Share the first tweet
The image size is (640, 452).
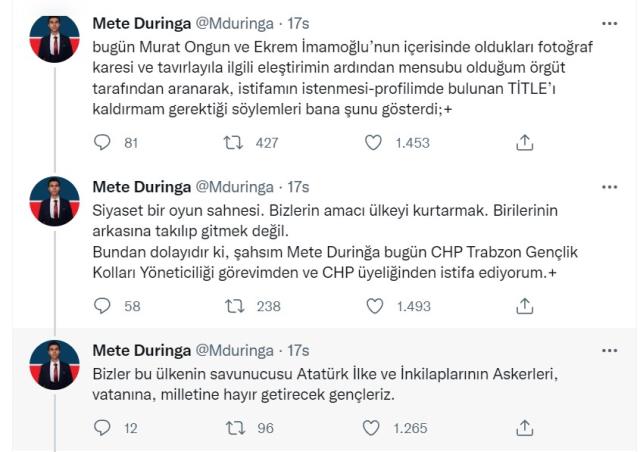pyautogui.click(x=524, y=143)
